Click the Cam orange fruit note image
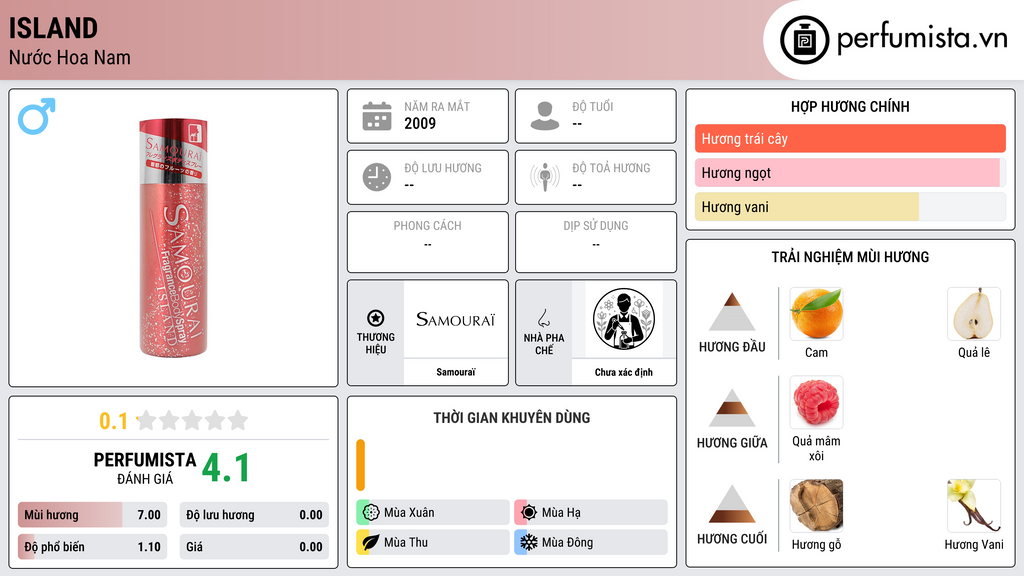 point(816,313)
